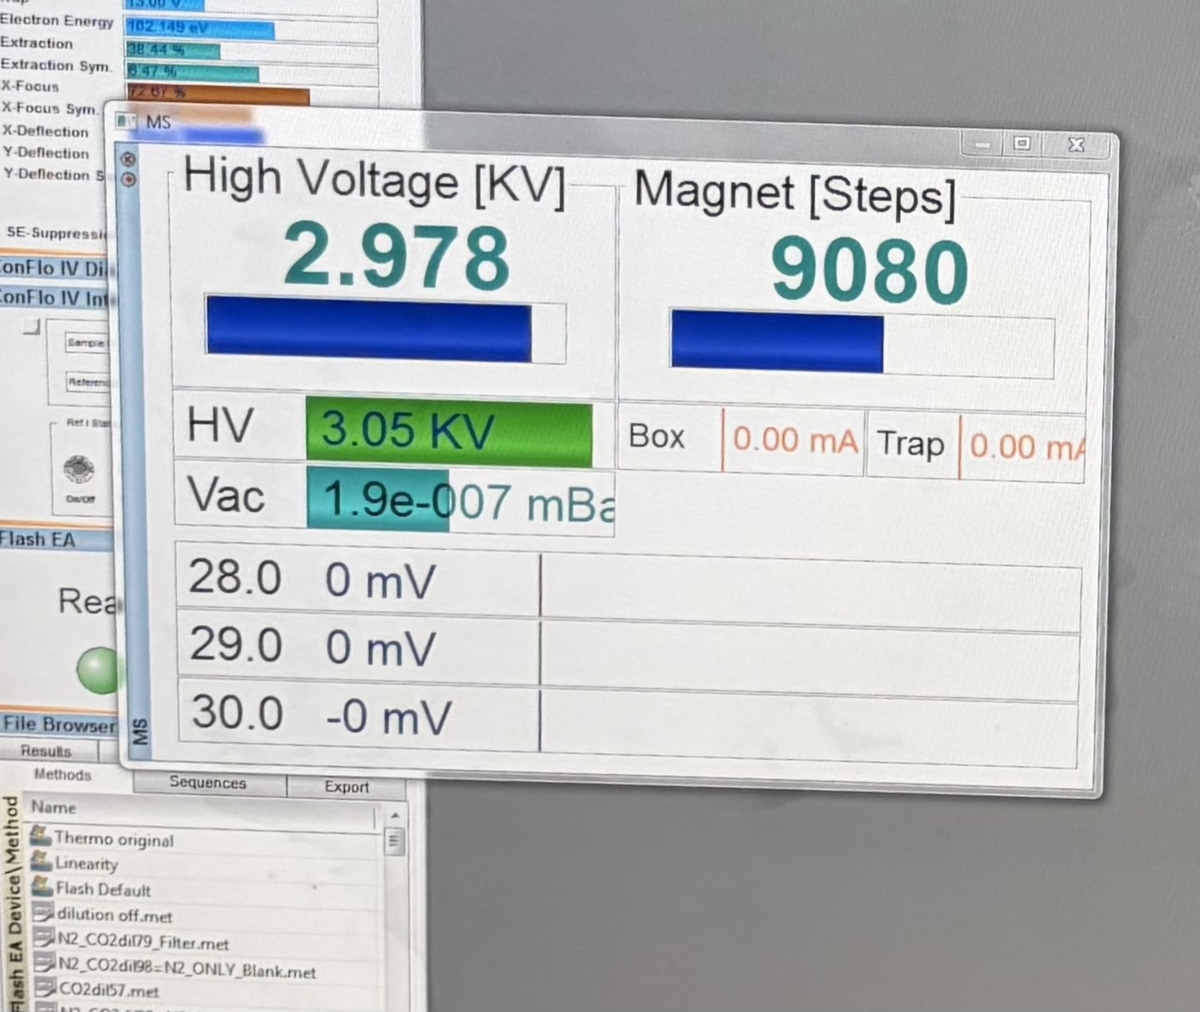Image resolution: width=1200 pixels, height=1012 pixels.
Task: Open the Sequences tab
Action: point(208,783)
